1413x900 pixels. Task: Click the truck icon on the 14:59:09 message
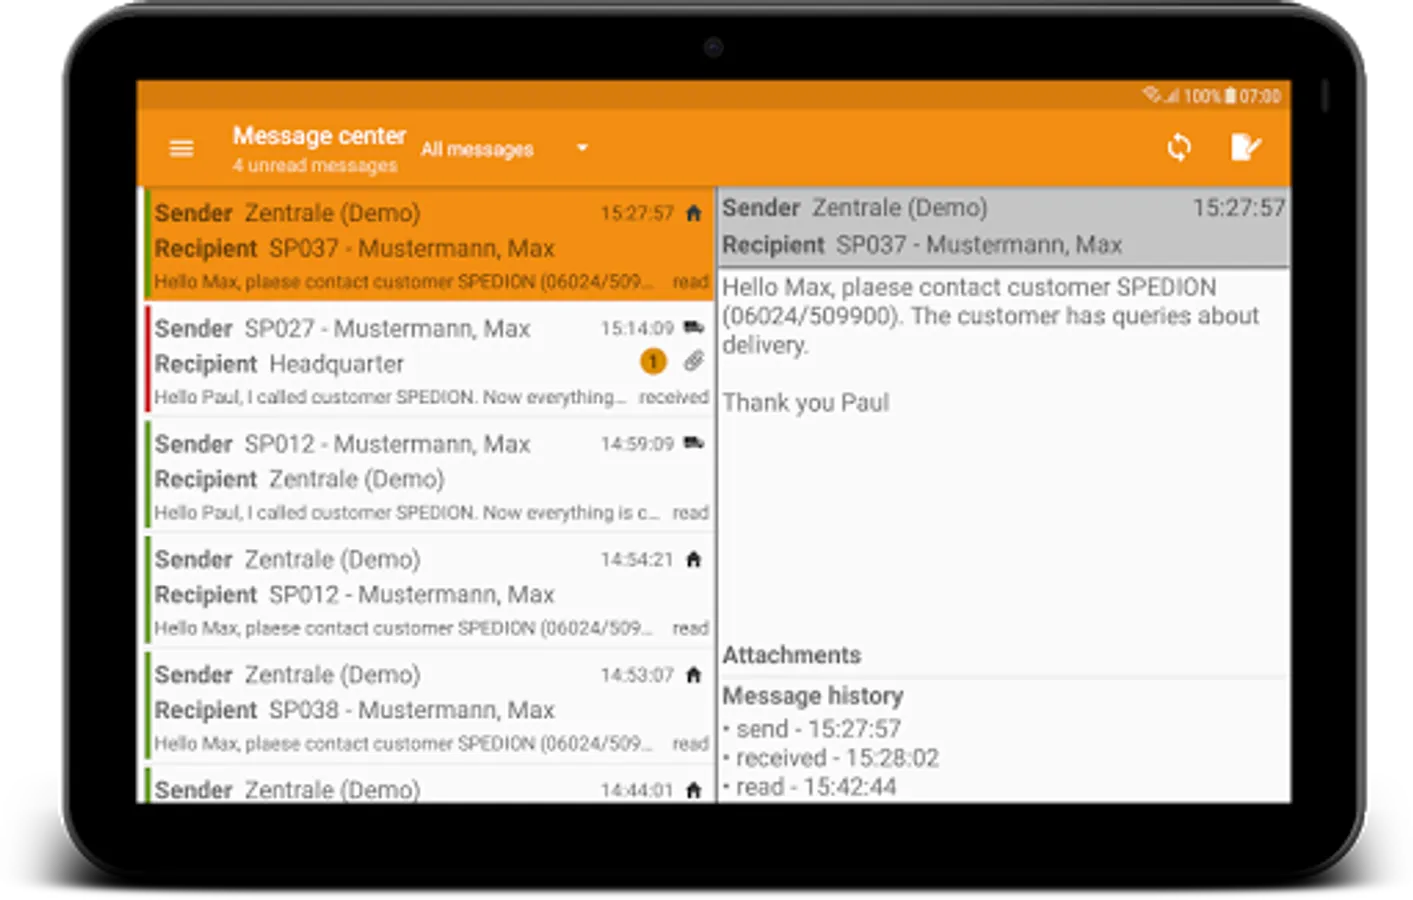[693, 442]
